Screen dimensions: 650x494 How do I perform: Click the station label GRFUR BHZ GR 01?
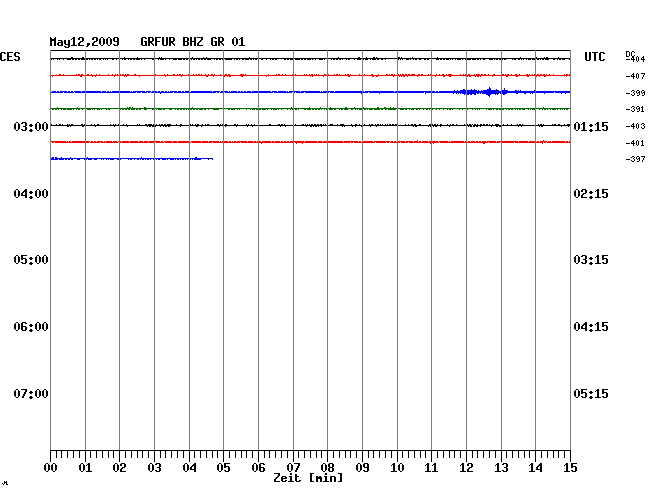coord(193,42)
